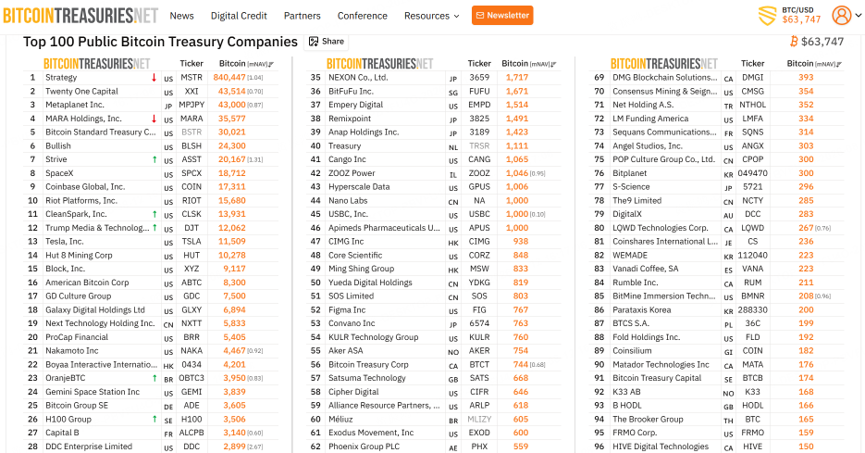Click the MSTR ticker cell
This screenshot has width=865, height=453.
[191, 78]
